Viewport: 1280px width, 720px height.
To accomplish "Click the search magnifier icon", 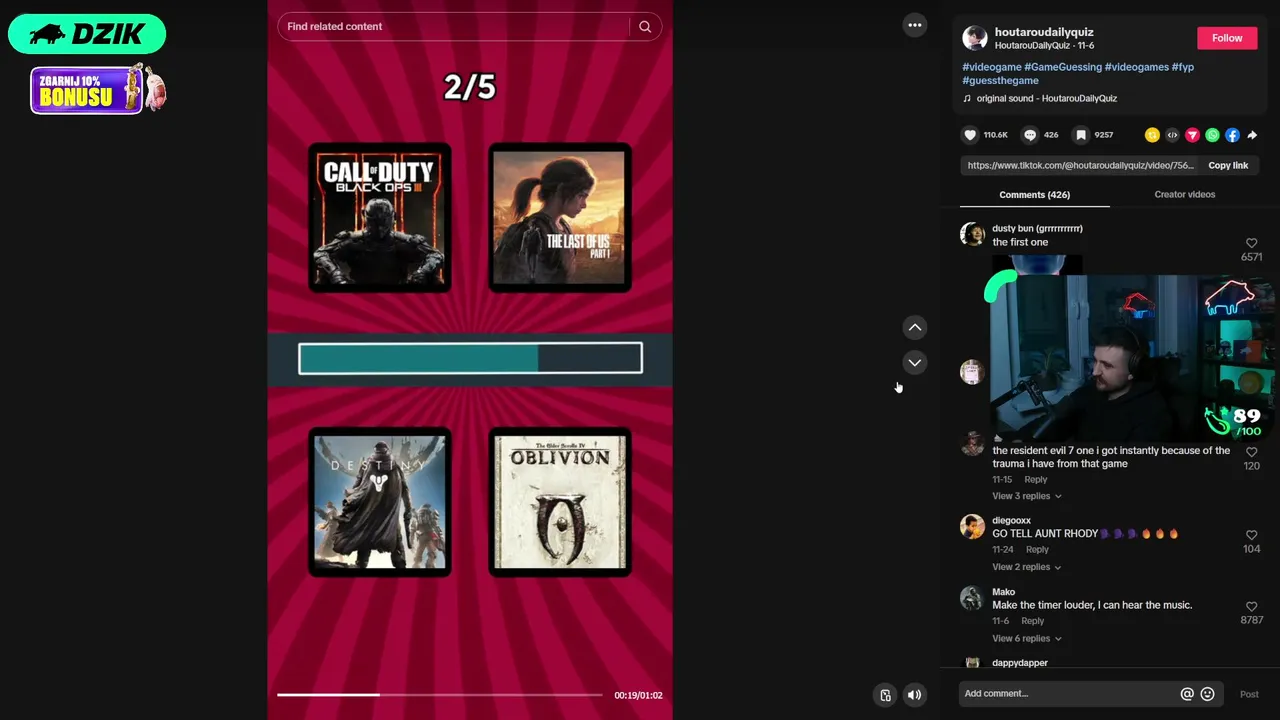I will pyautogui.click(x=645, y=27).
